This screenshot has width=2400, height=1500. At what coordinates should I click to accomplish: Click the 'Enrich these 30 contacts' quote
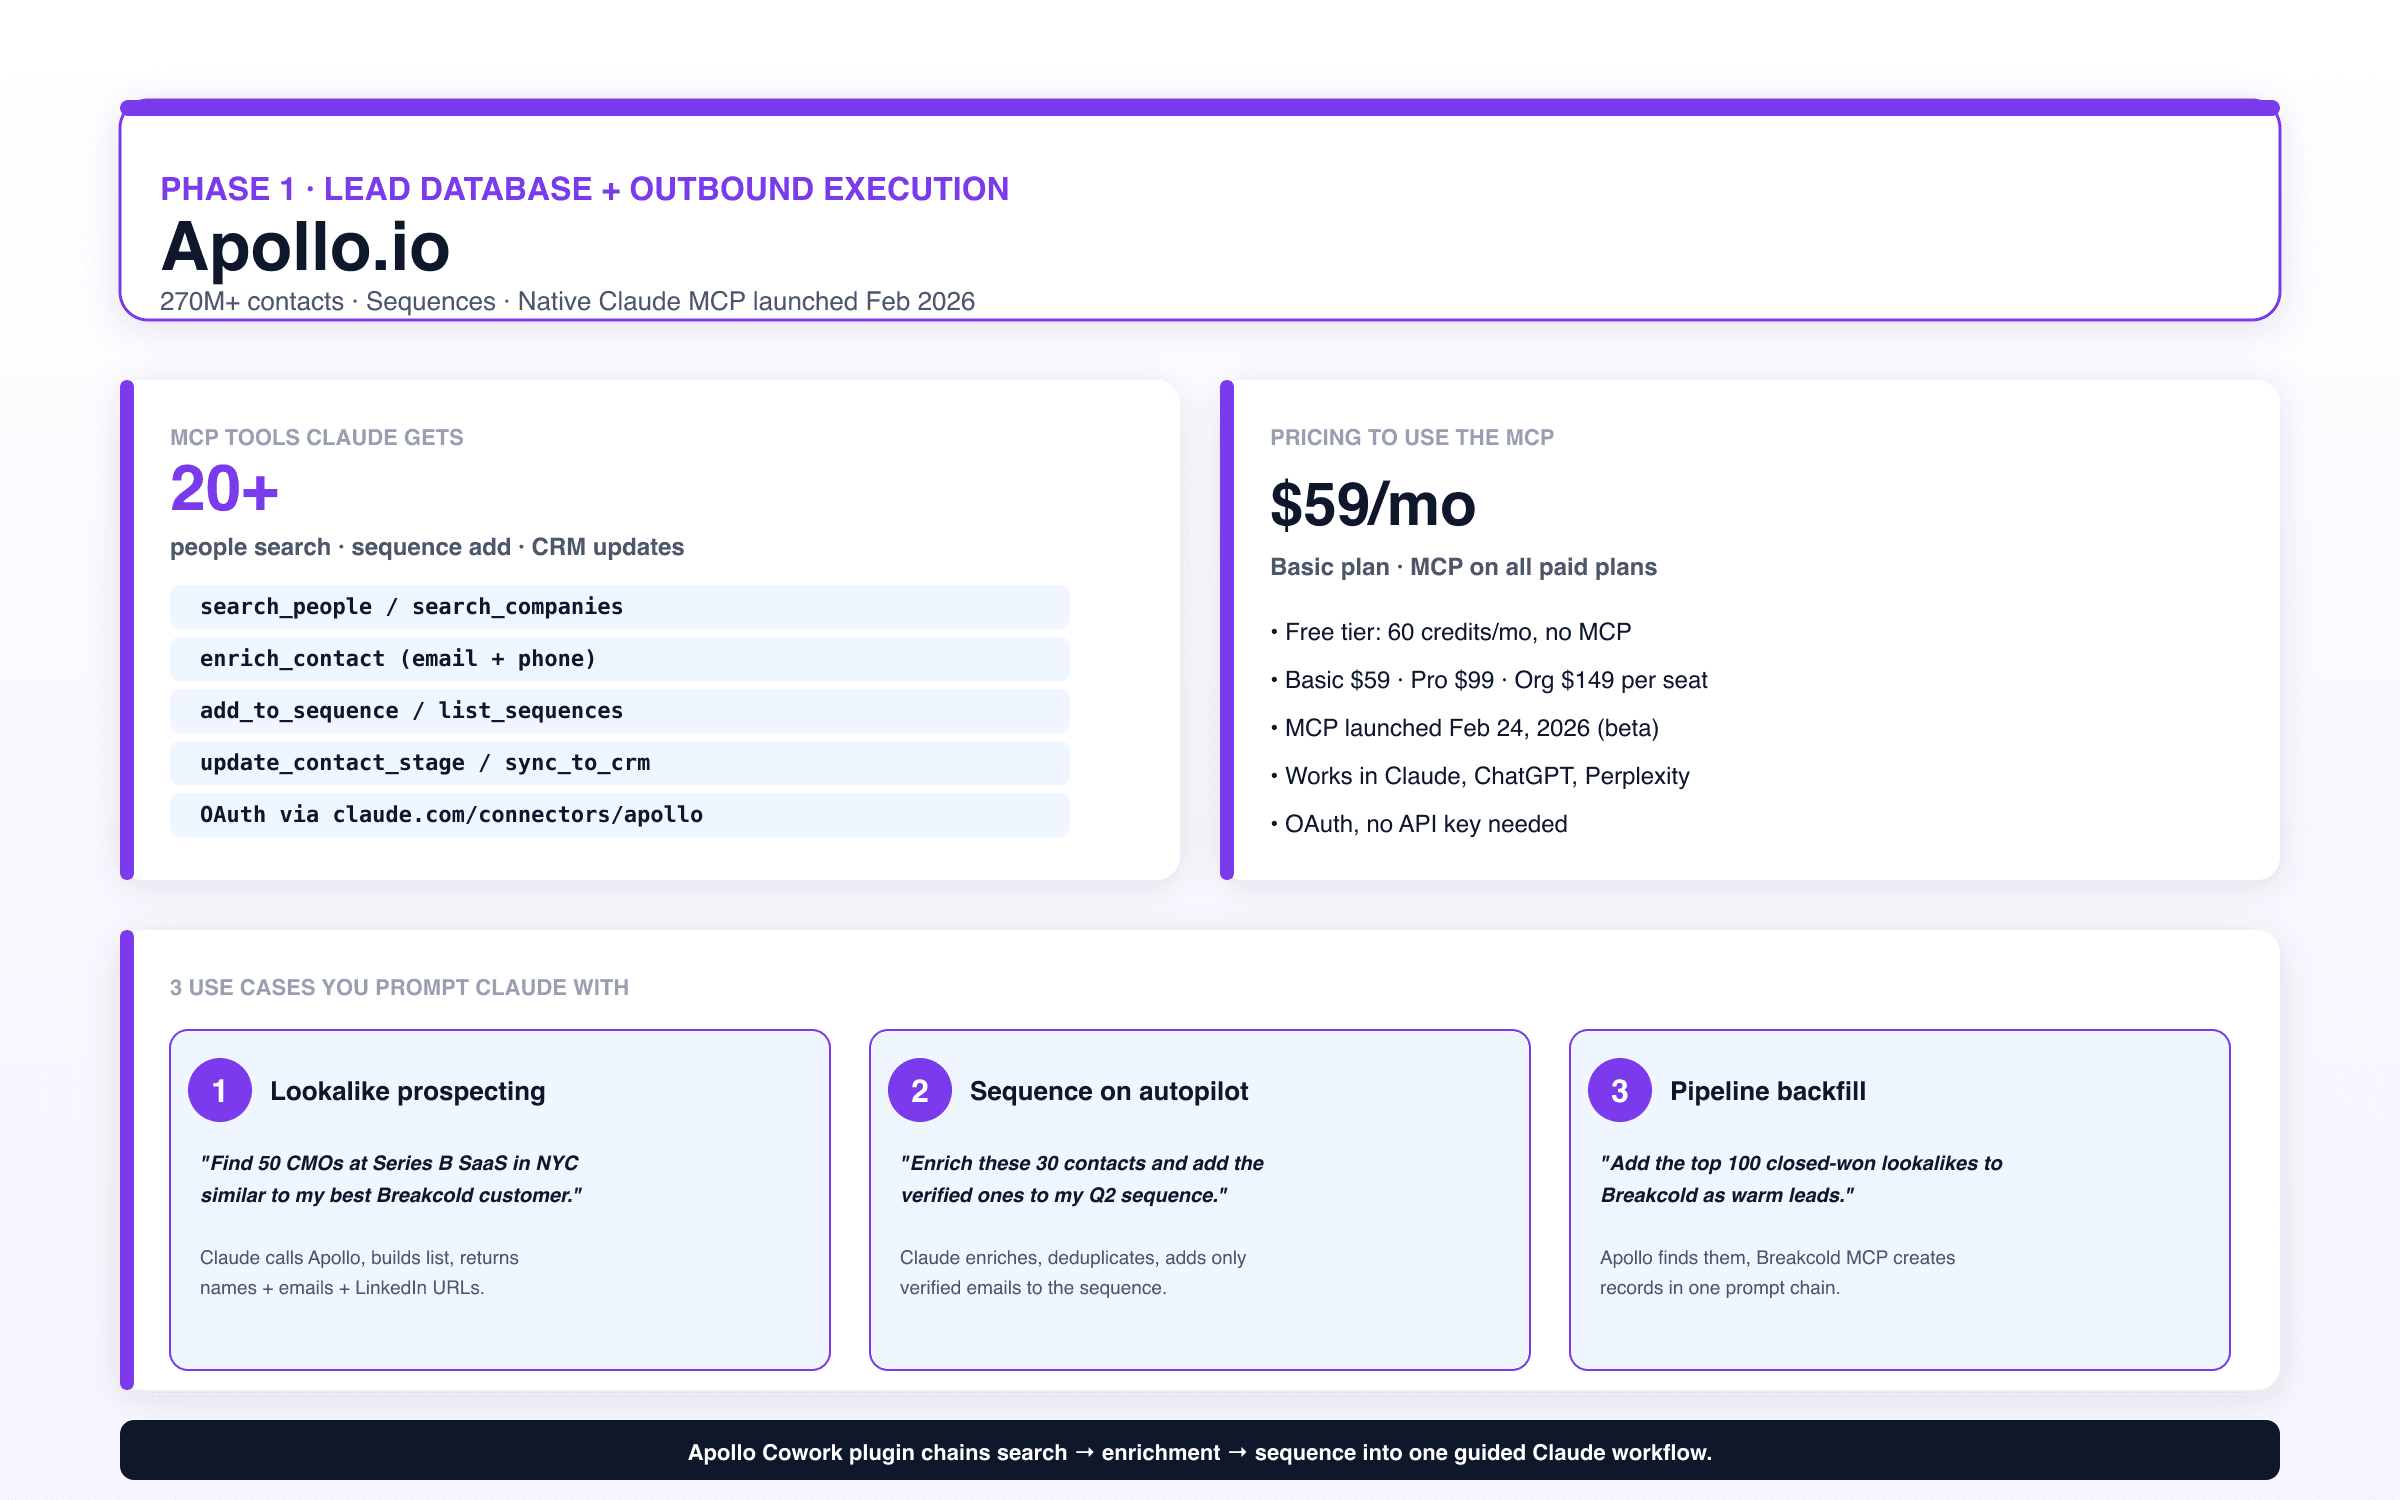1082,1179
